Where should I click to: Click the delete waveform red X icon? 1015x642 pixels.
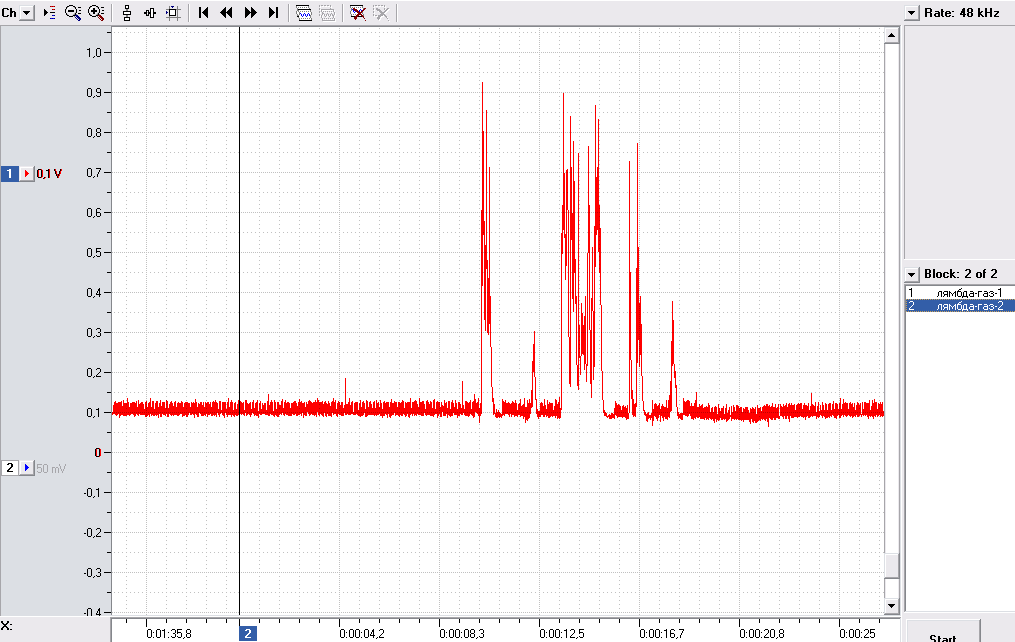click(357, 12)
